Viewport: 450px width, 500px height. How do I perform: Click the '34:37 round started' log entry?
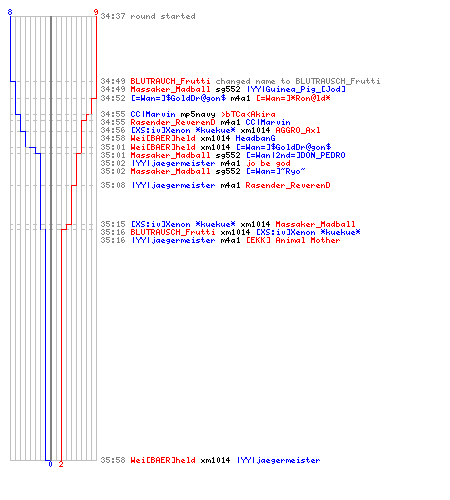click(x=148, y=16)
